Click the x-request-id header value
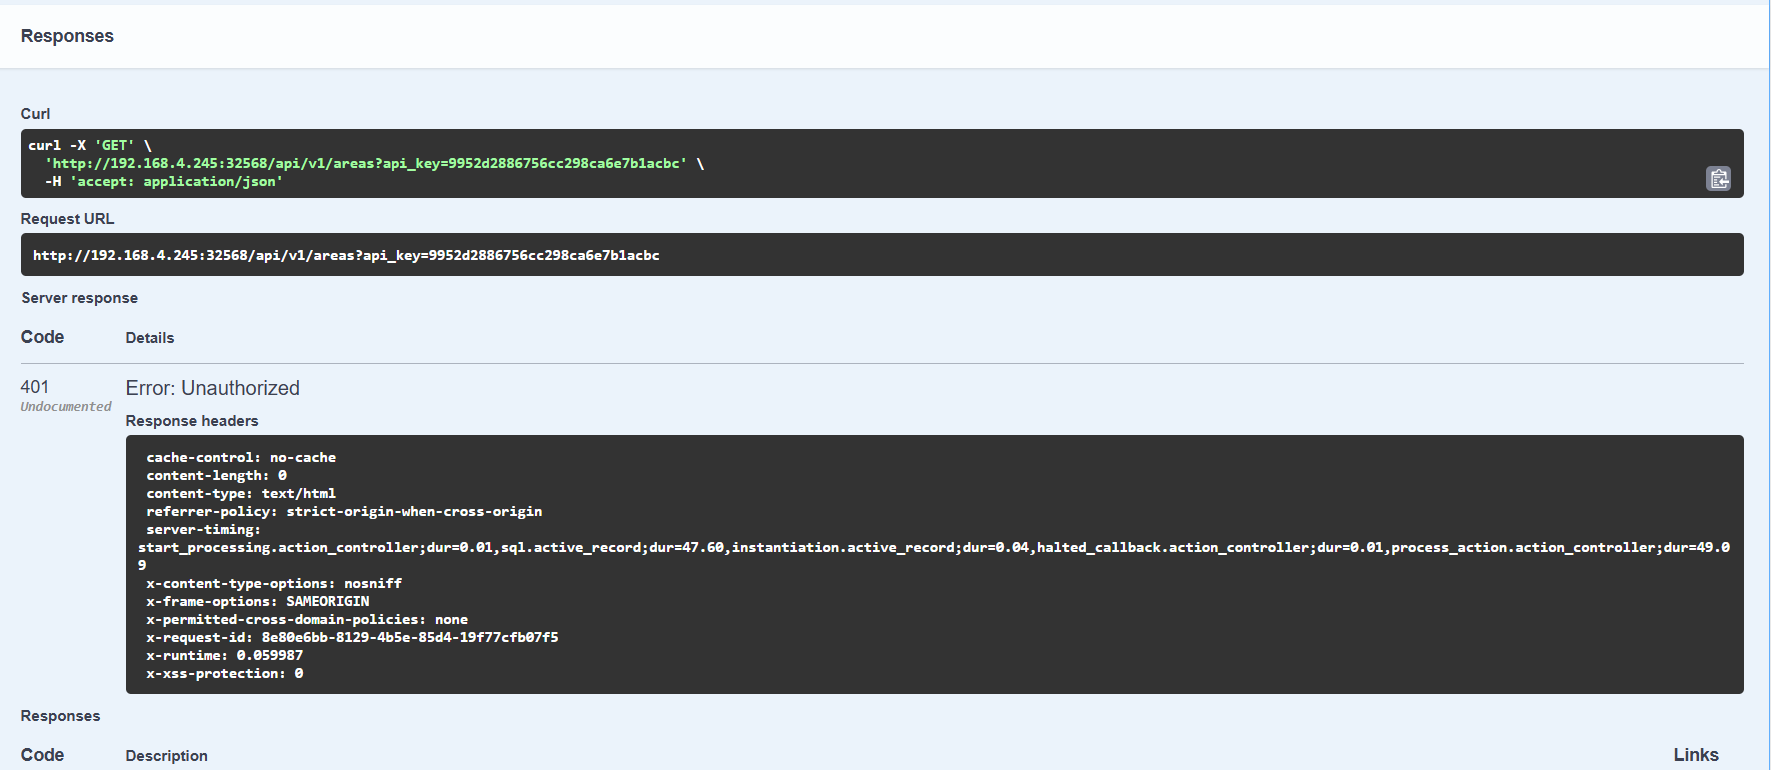 (410, 637)
